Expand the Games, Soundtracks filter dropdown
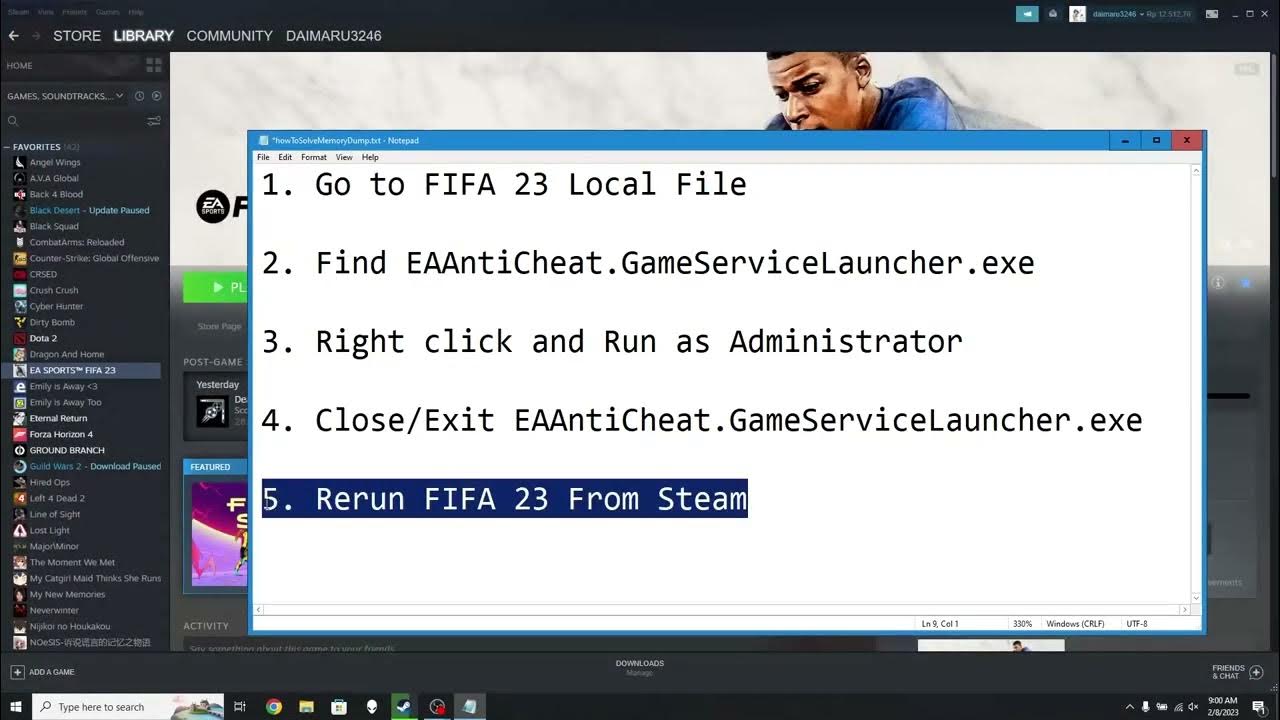Viewport: 1280px width, 720px height. [x=65, y=96]
